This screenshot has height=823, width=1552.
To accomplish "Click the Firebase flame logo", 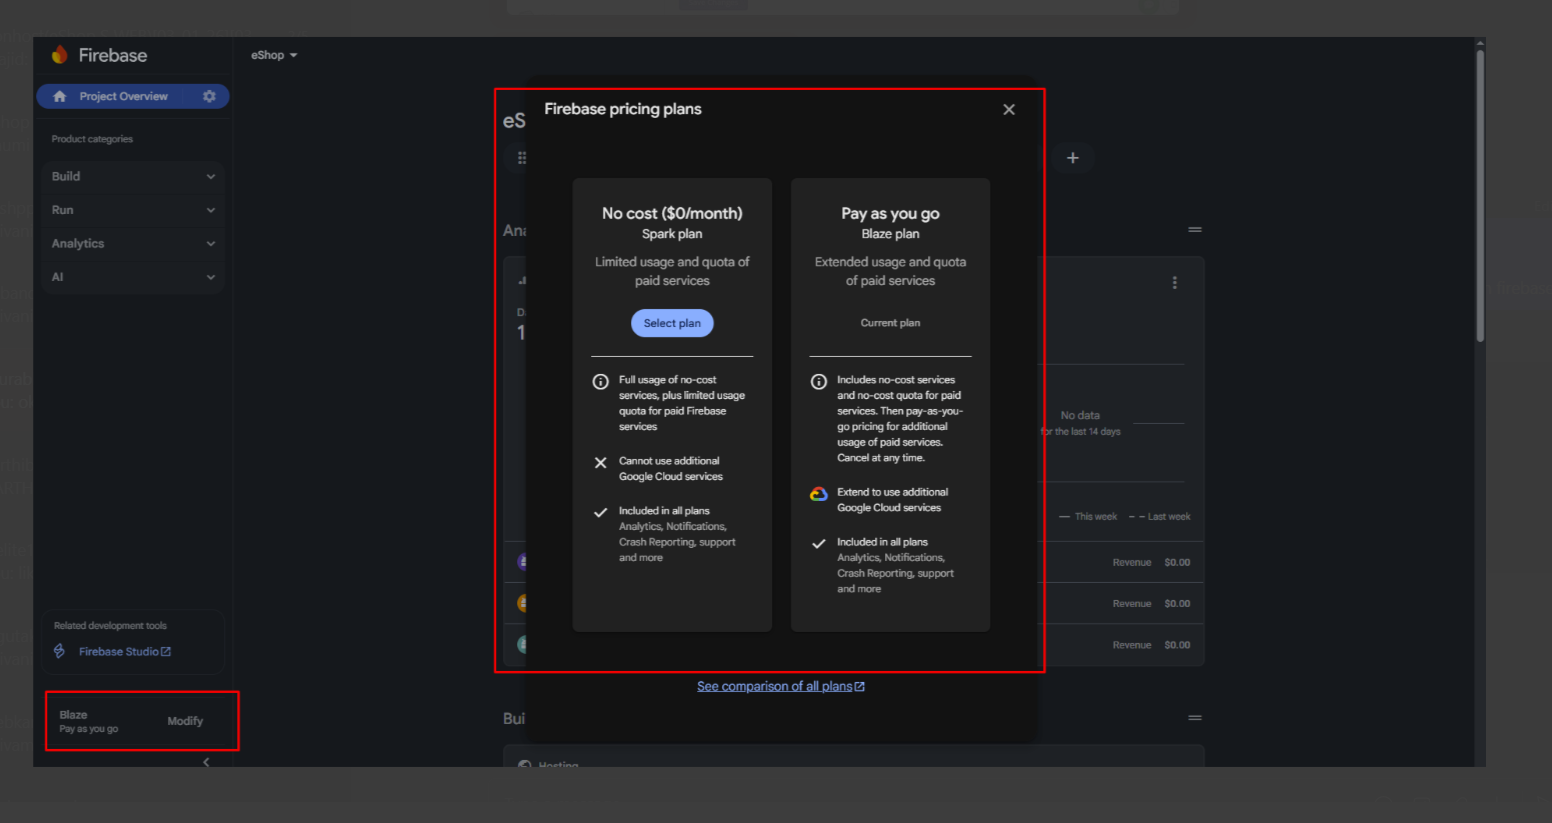I will (60, 55).
